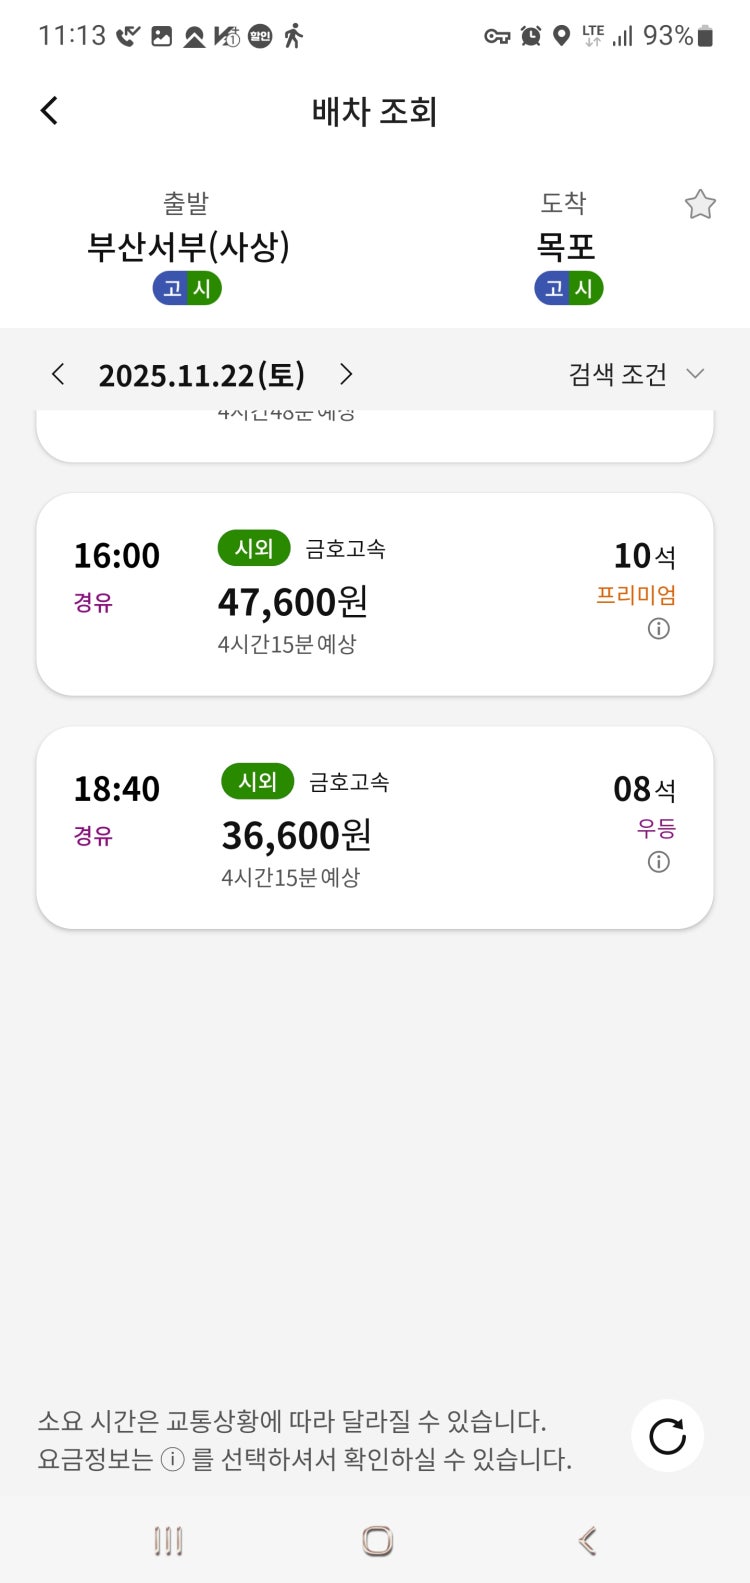This screenshot has width=750, height=1583.
Task: Open the date picker for 2025.11.22(토)
Action: (201, 375)
